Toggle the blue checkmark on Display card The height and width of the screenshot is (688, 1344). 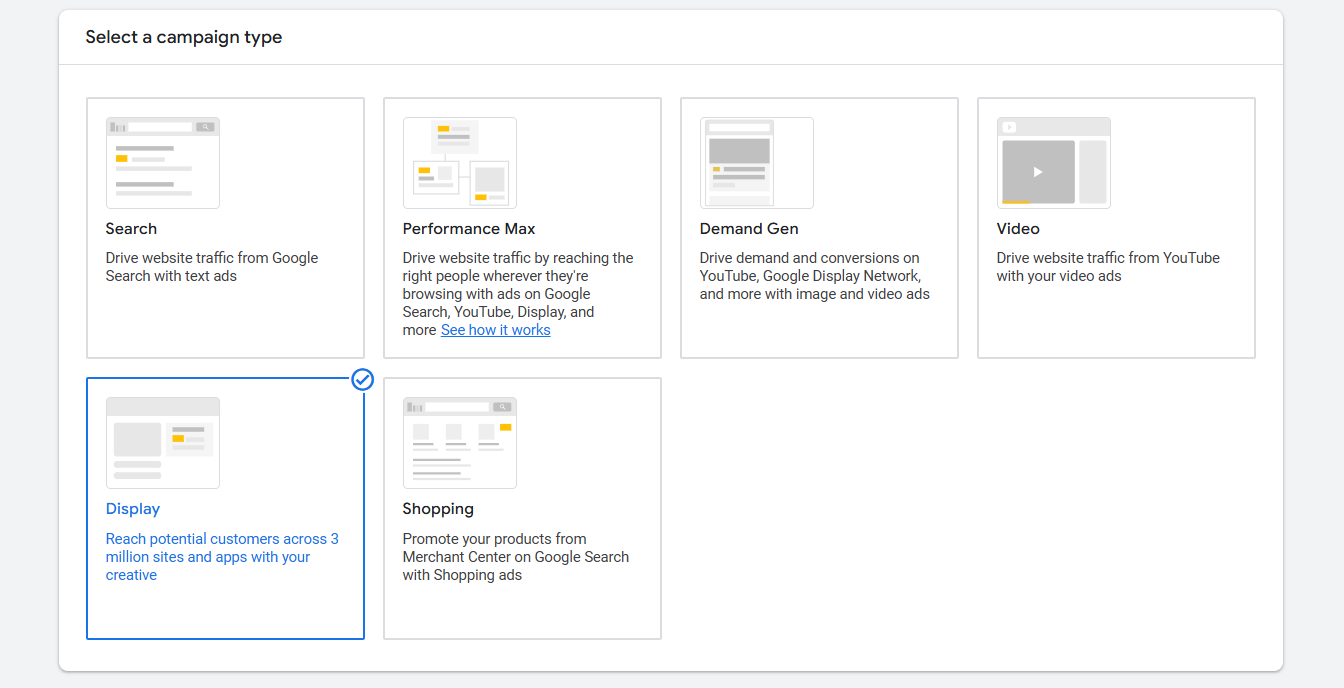(363, 379)
